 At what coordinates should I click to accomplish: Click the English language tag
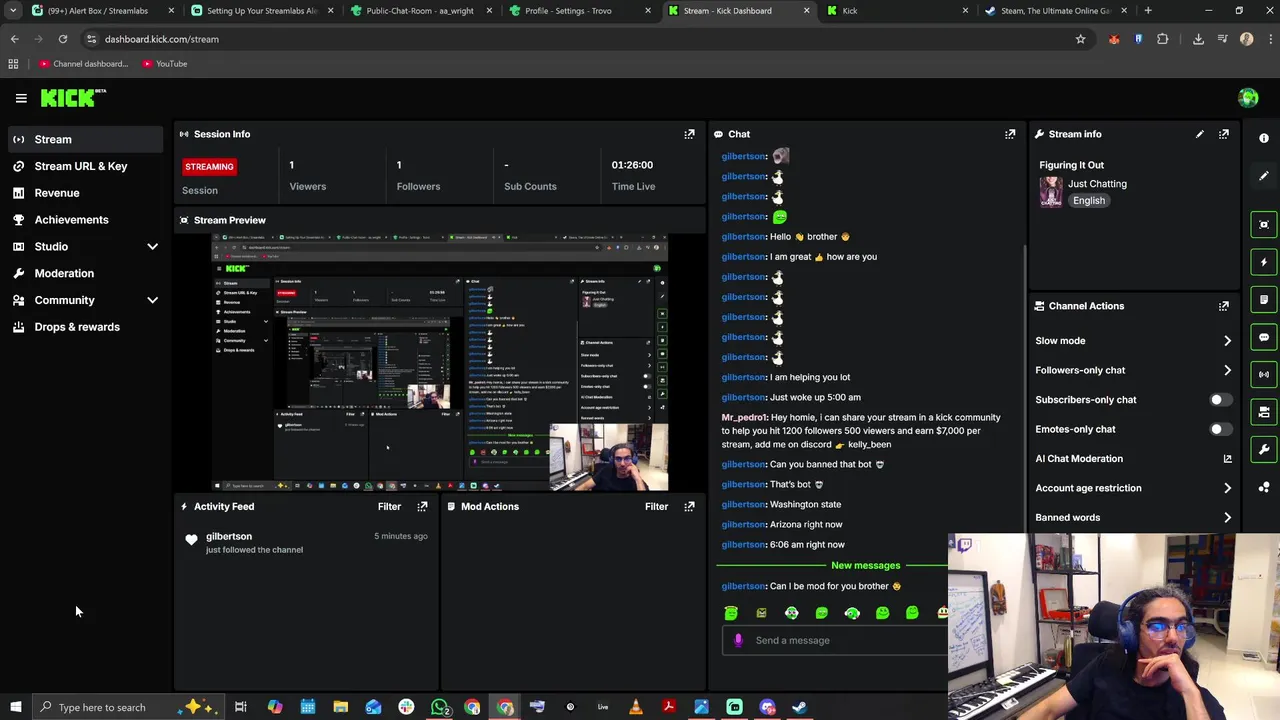click(1089, 201)
